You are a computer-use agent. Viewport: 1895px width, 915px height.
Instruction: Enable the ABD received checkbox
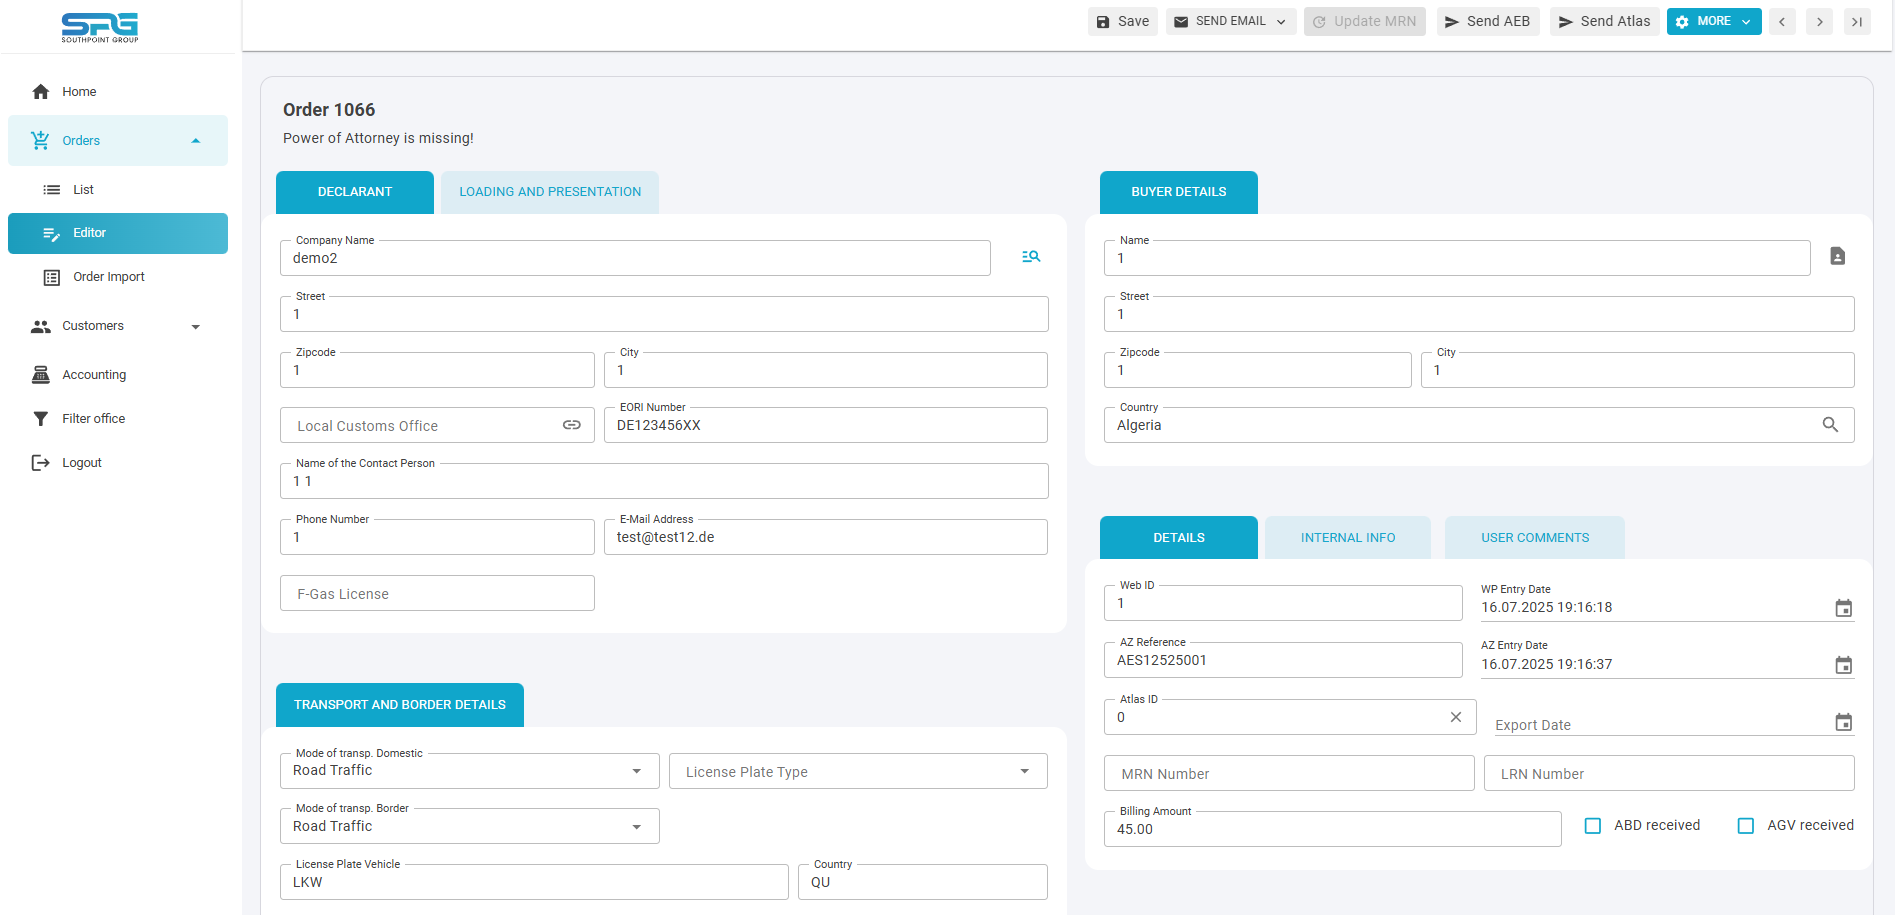[1593, 826]
